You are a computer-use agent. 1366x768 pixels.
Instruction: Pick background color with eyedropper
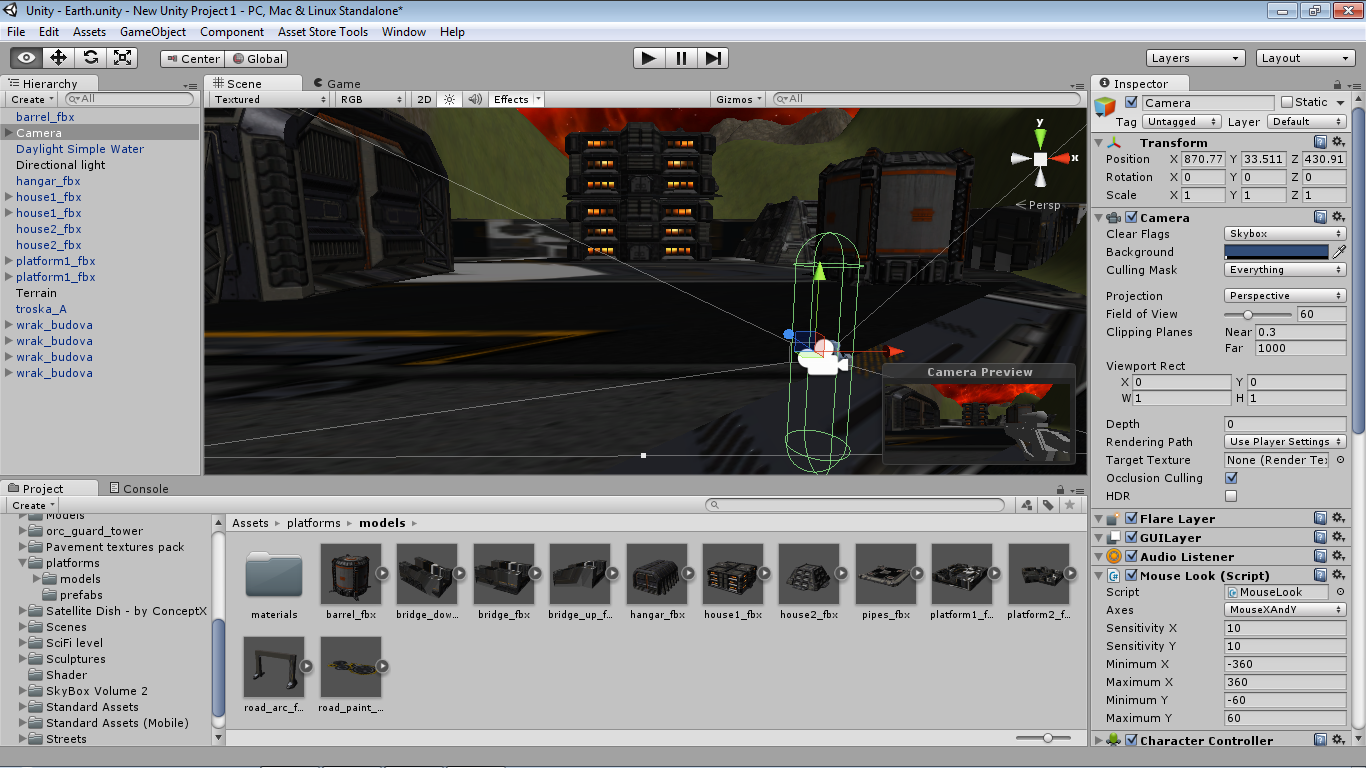[x=1339, y=252]
